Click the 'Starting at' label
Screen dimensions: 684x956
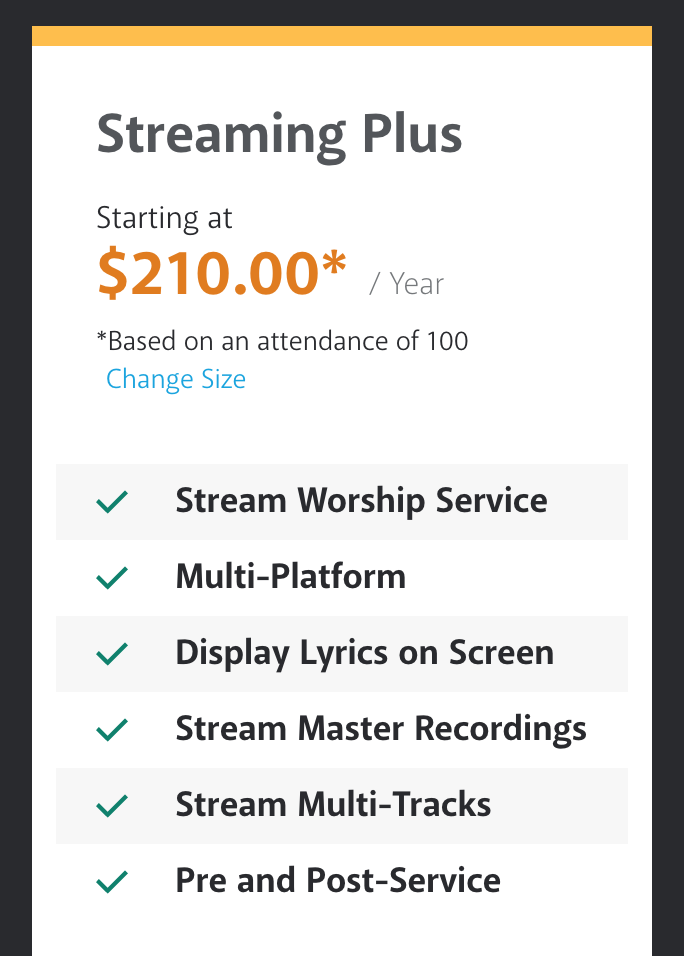click(165, 219)
